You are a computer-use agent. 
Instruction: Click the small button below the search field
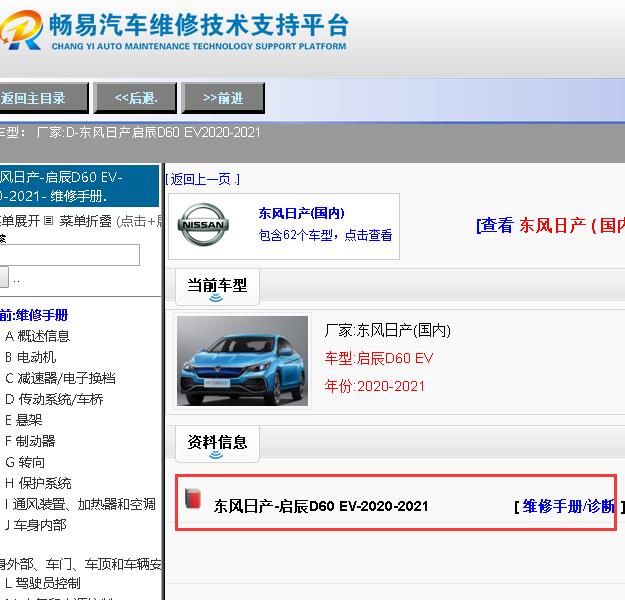click(4, 277)
